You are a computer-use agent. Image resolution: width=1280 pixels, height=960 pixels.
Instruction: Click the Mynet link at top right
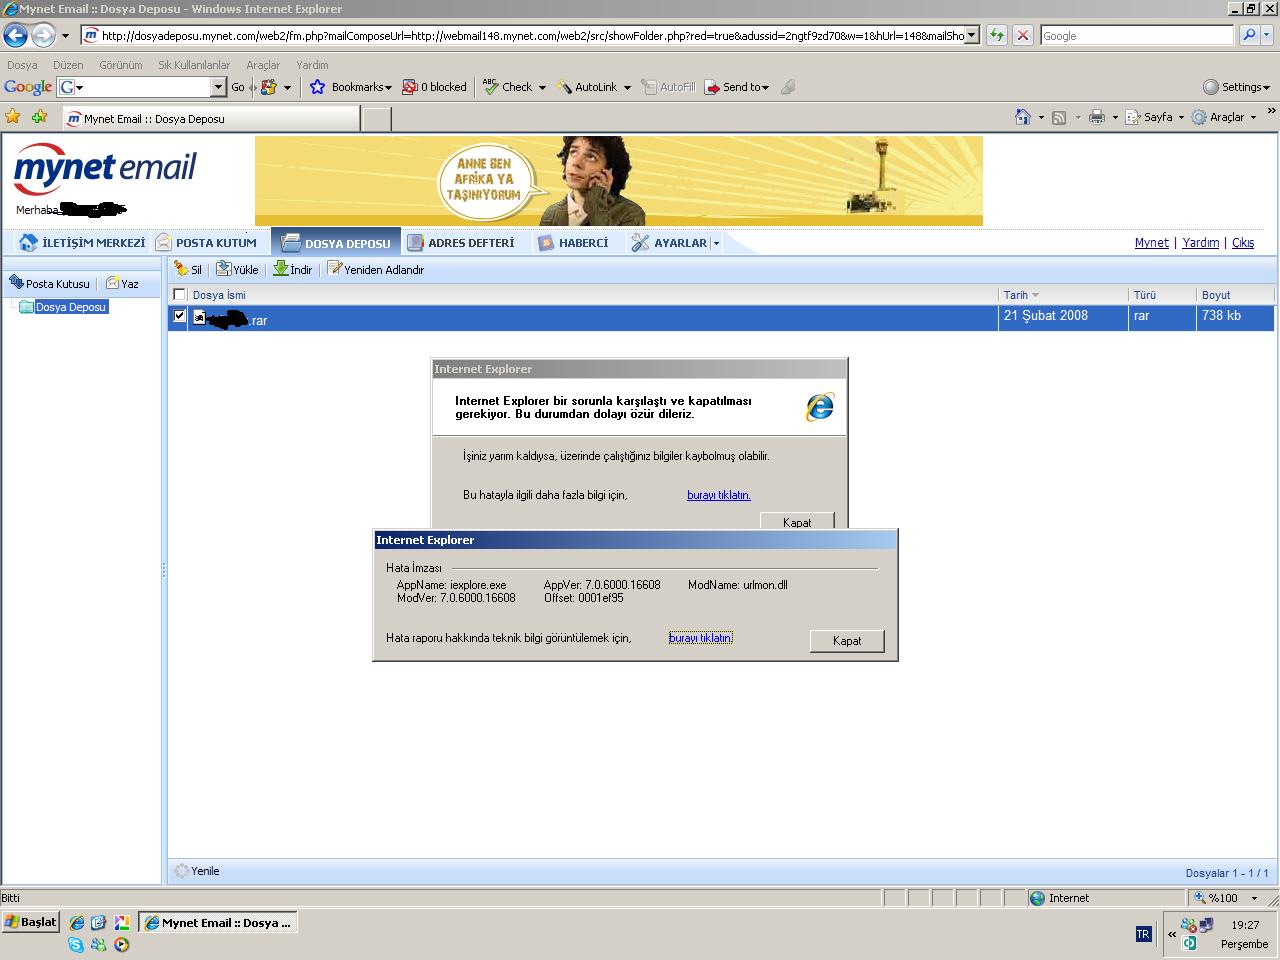pos(1151,242)
